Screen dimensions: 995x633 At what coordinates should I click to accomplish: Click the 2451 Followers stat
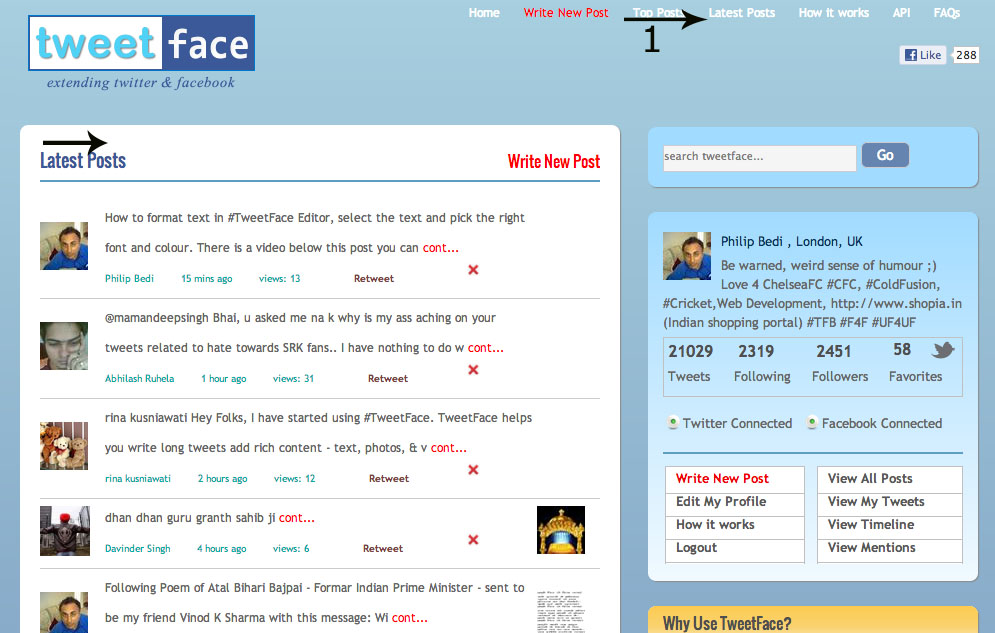(840, 363)
